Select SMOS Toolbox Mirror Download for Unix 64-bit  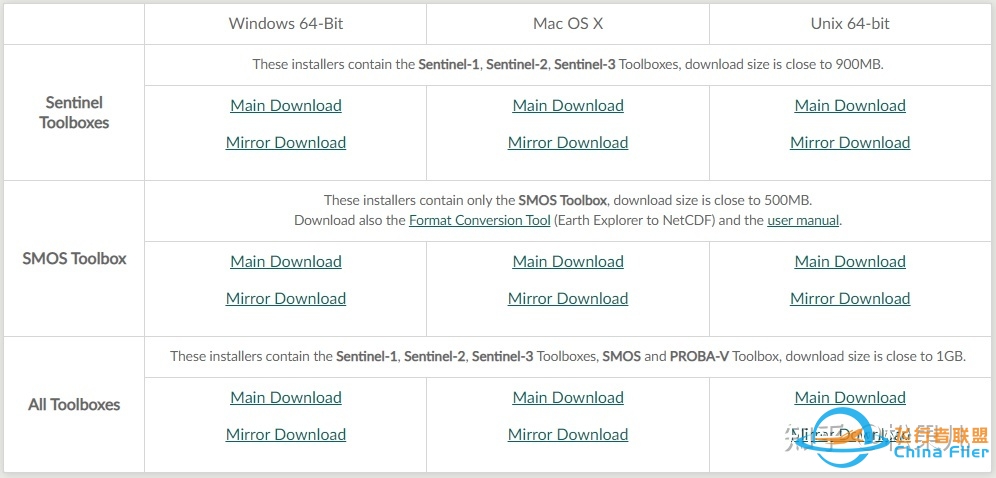click(850, 299)
